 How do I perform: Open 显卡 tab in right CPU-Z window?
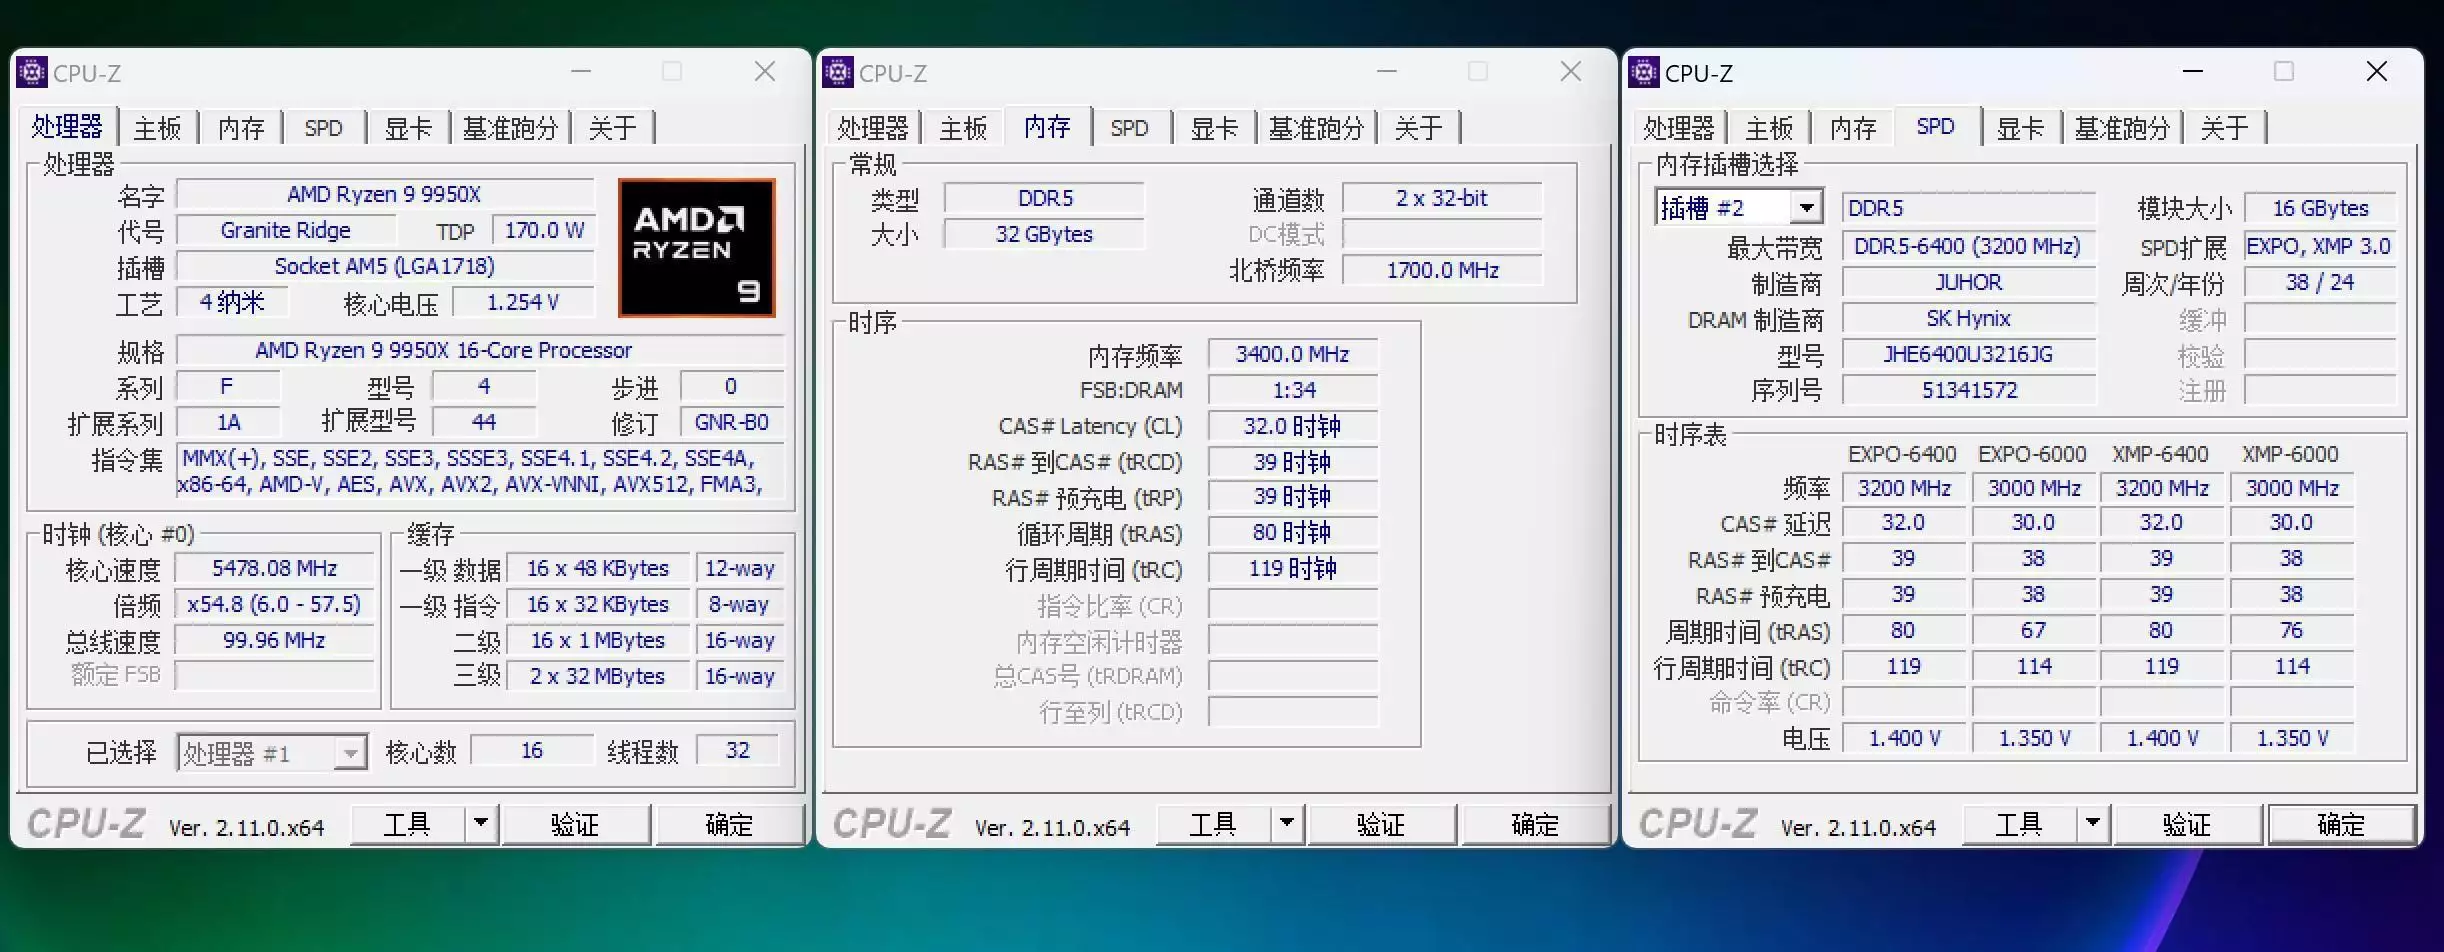click(x=2020, y=128)
